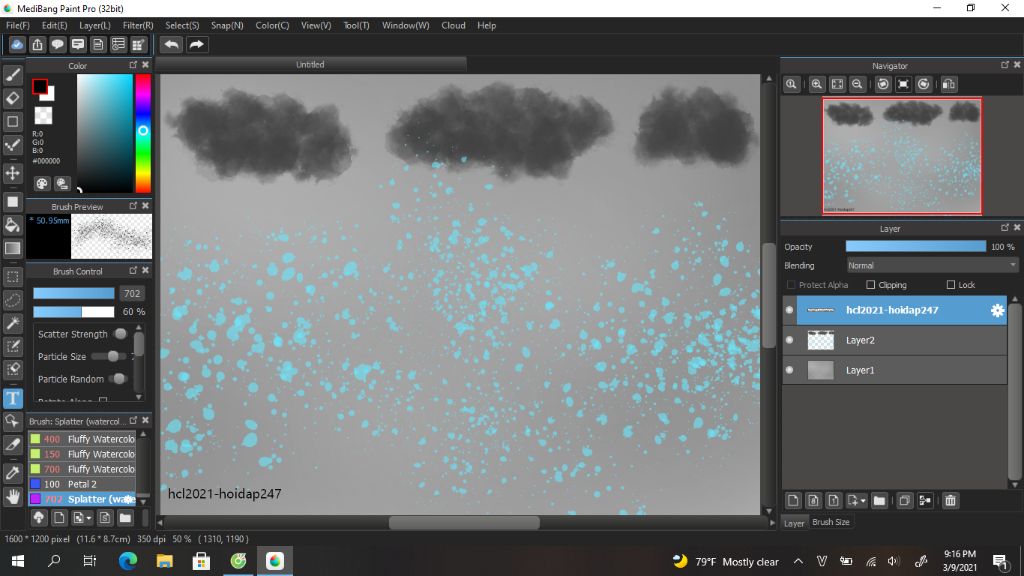This screenshot has height=576, width=1024.
Task: Select the Brush tool in left toolbar
Action: 12,75
